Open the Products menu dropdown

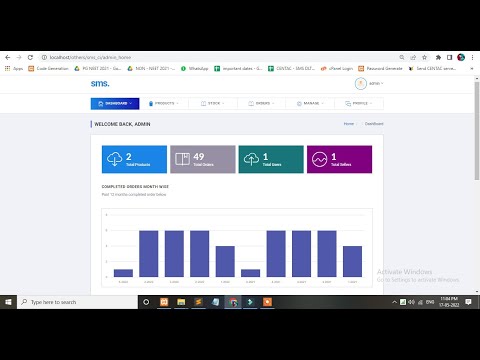click(164, 103)
